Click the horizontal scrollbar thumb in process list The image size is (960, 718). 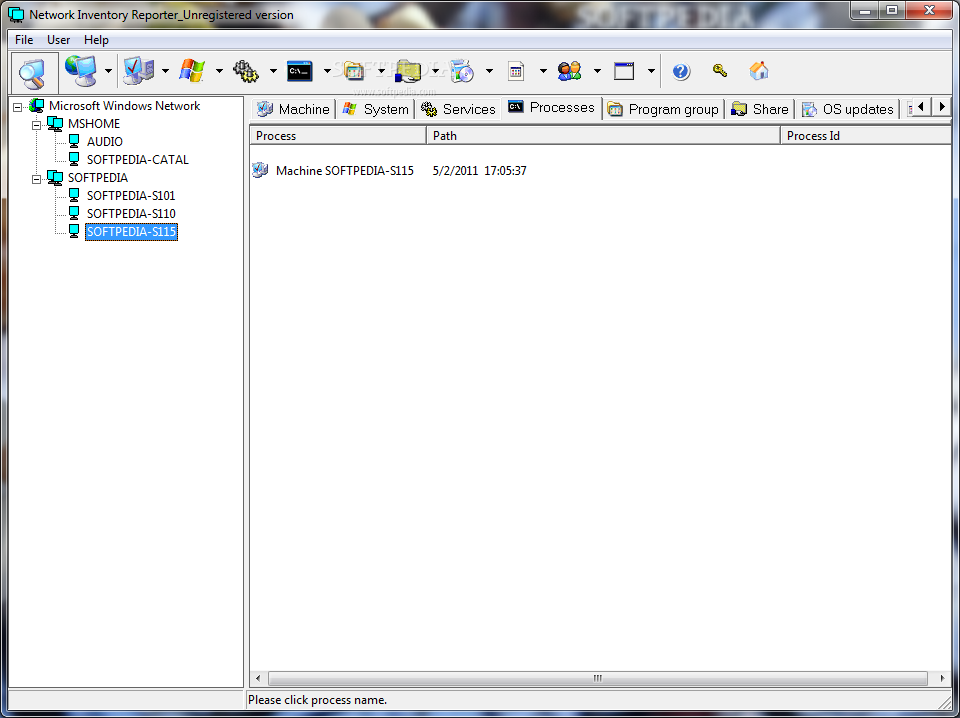(598, 678)
